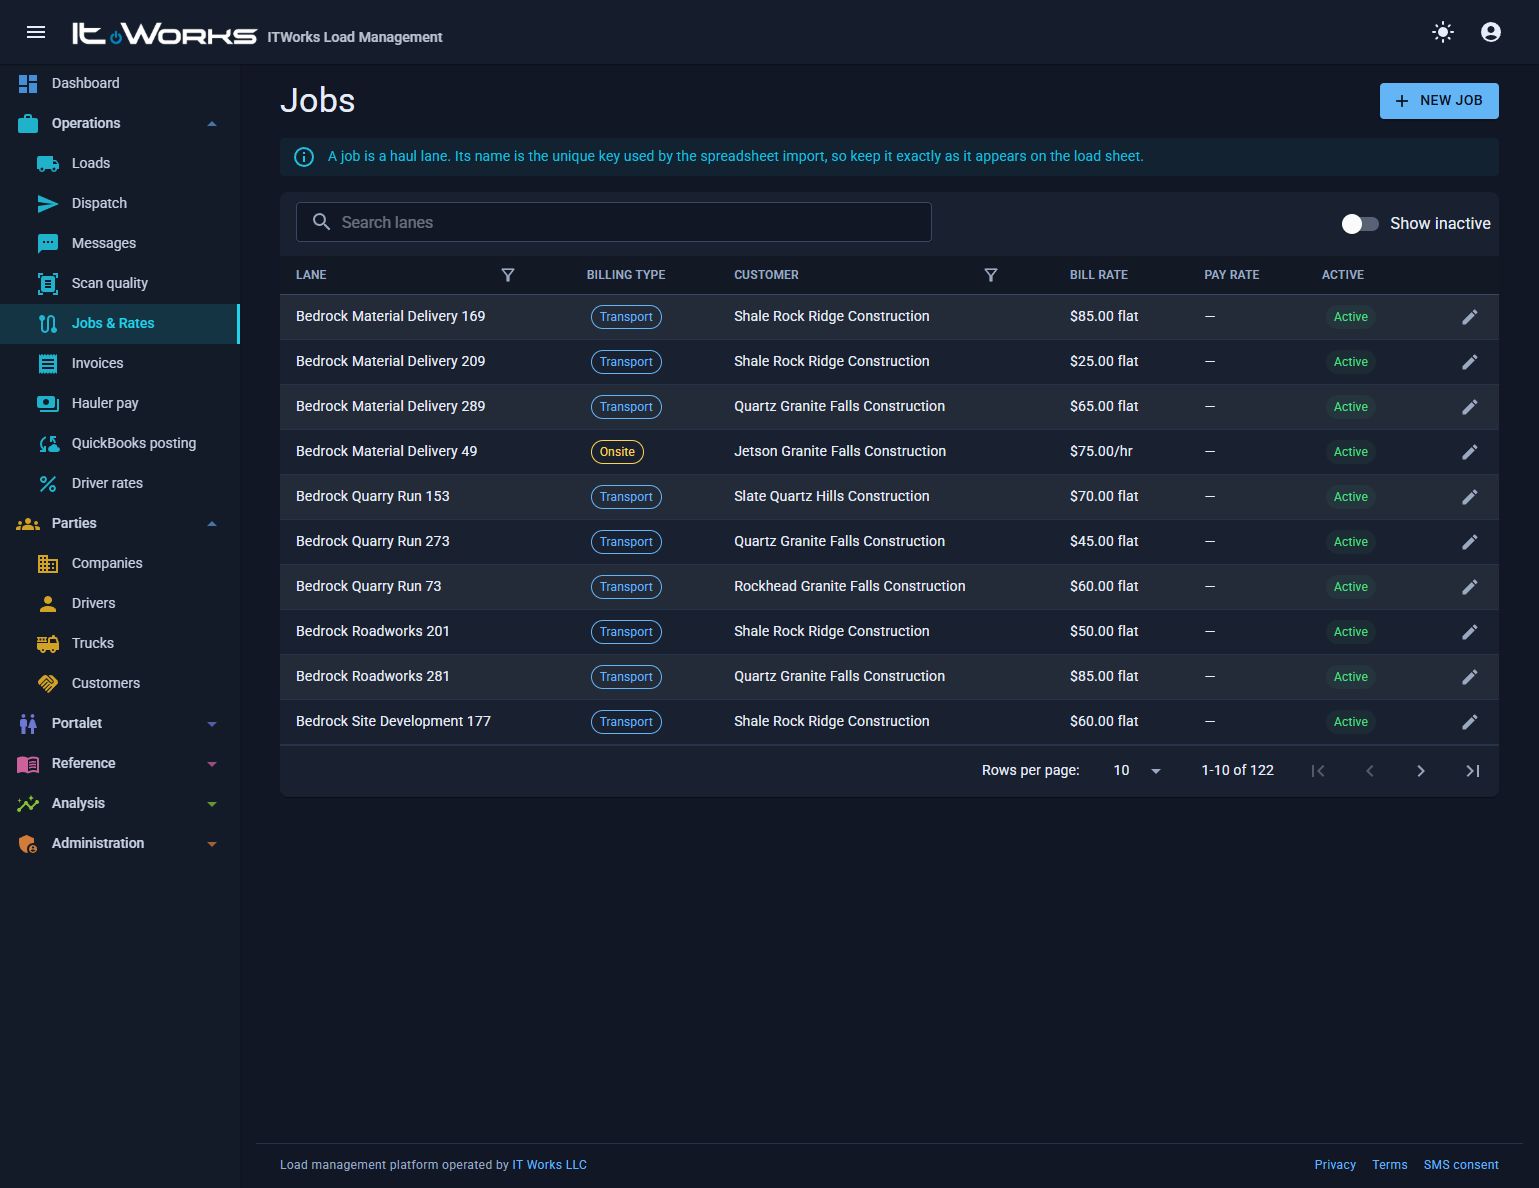Open Dashboard in the sidebar
1539x1188 pixels.
(x=120, y=84)
